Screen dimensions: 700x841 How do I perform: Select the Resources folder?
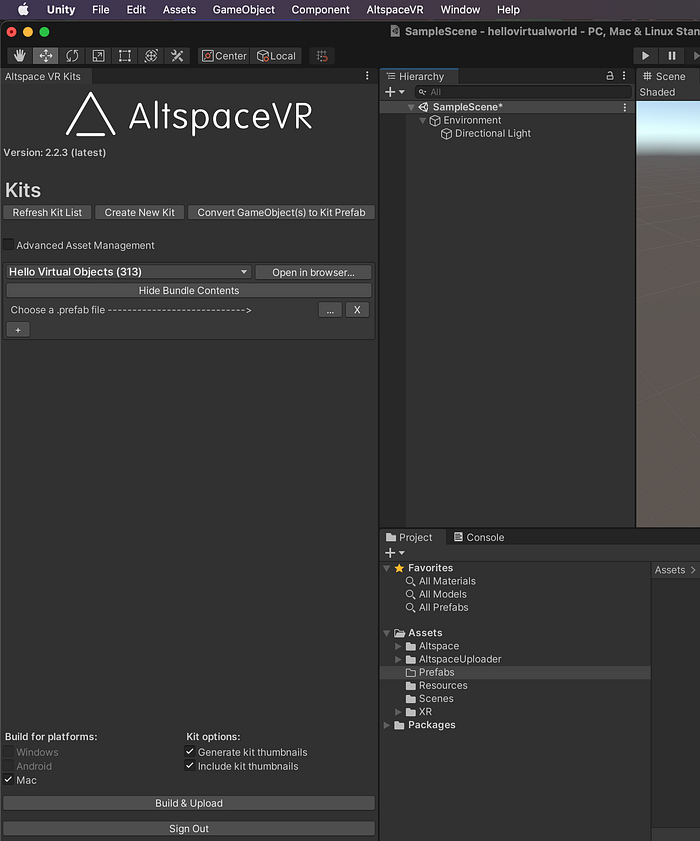coord(443,685)
